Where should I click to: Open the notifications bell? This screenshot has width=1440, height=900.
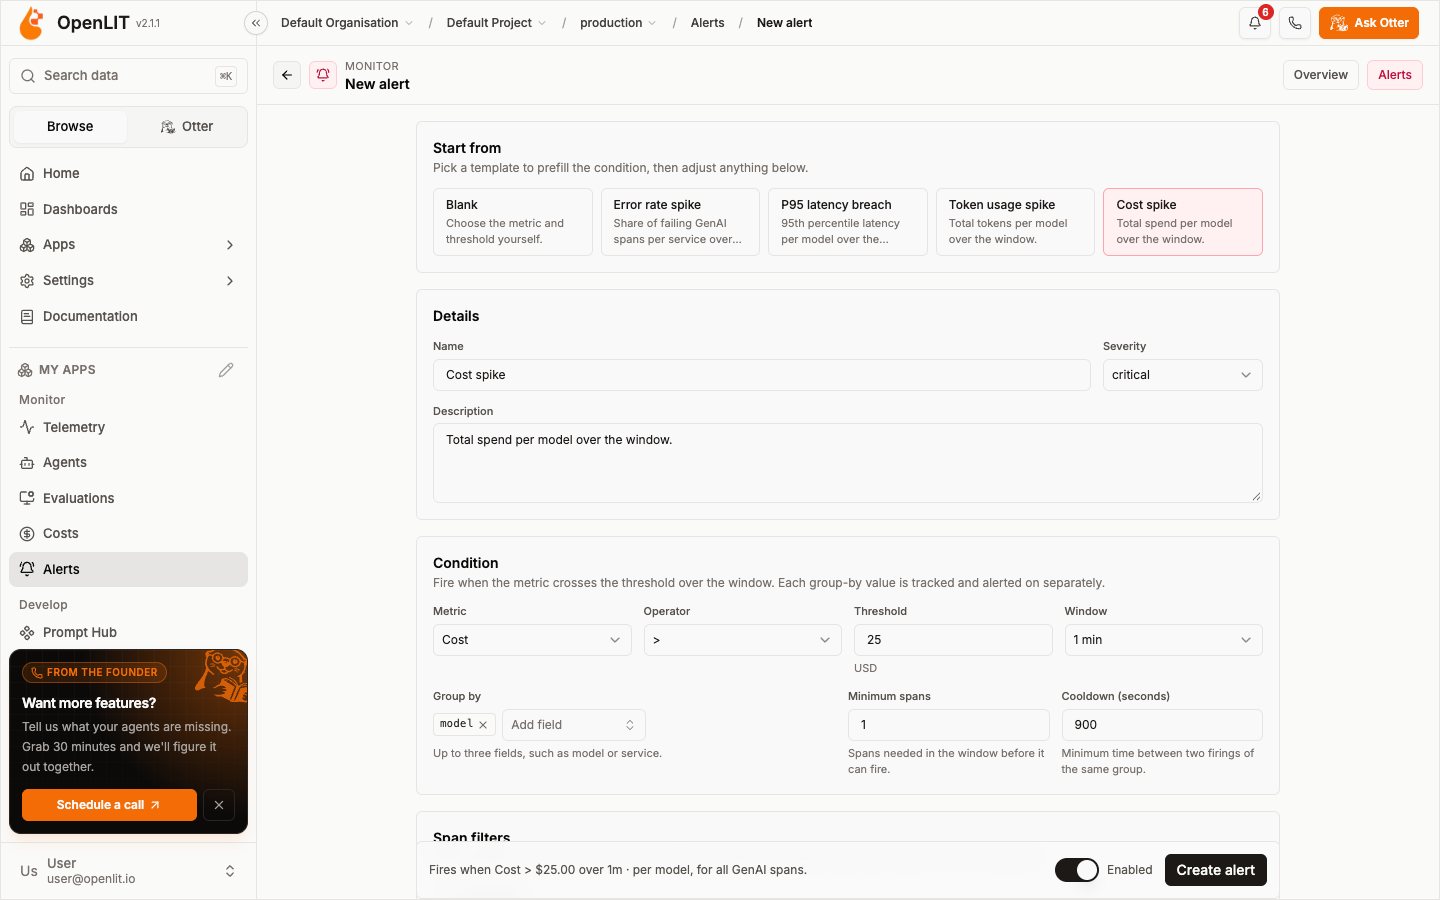click(x=1255, y=23)
